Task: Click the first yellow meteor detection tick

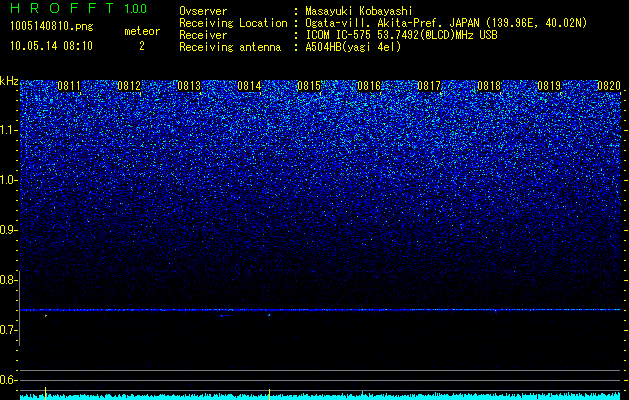Action: (x=46, y=393)
